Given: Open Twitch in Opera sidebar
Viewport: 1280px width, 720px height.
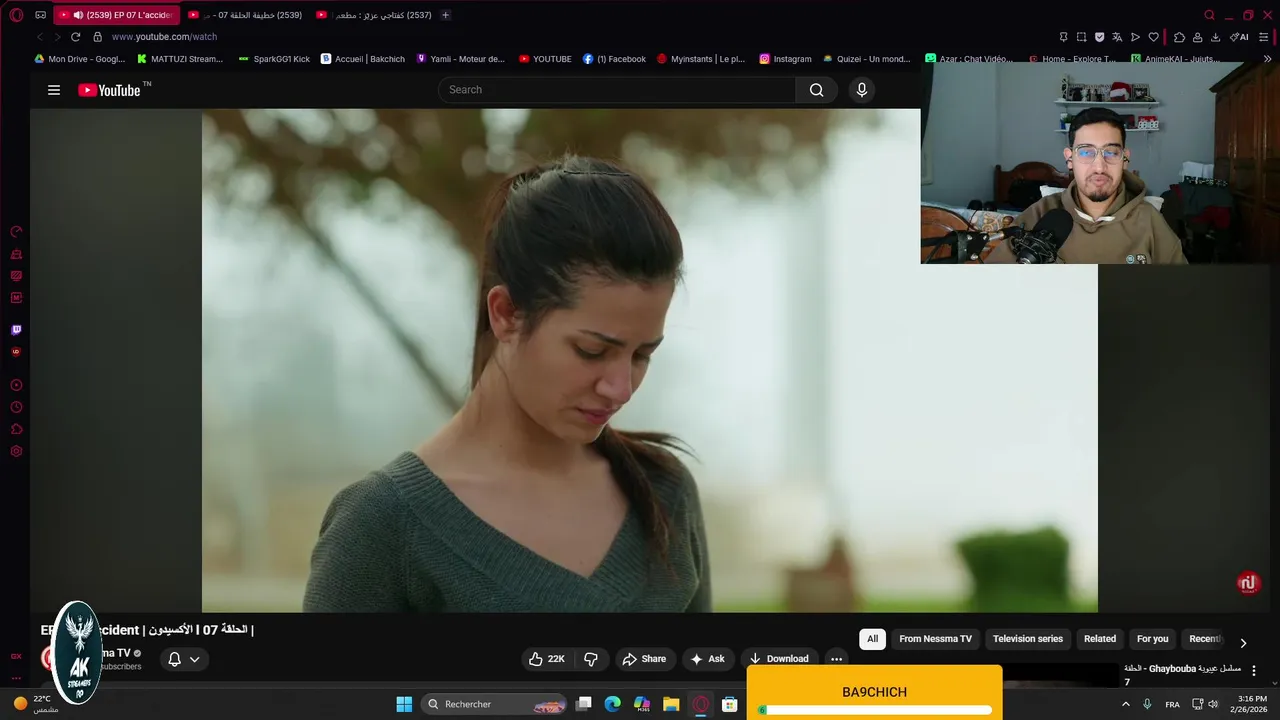Looking at the screenshot, I should pyautogui.click(x=16, y=330).
